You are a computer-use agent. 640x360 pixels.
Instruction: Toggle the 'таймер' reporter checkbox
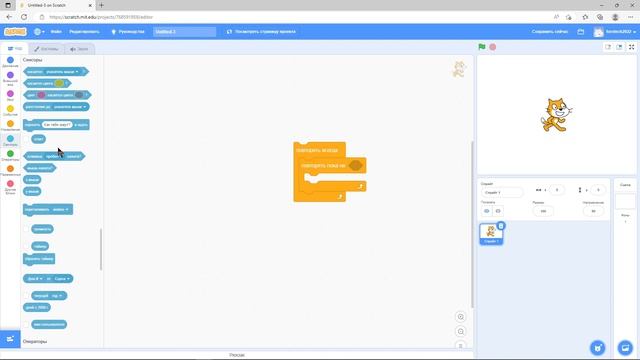tap(27, 247)
